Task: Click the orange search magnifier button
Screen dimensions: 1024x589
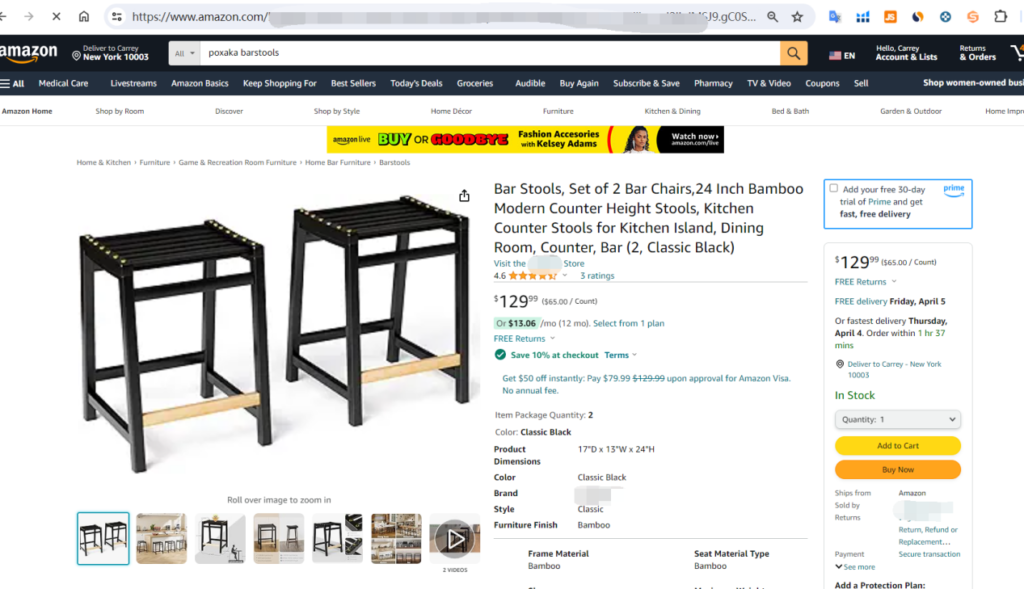Action: [x=793, y=54]
